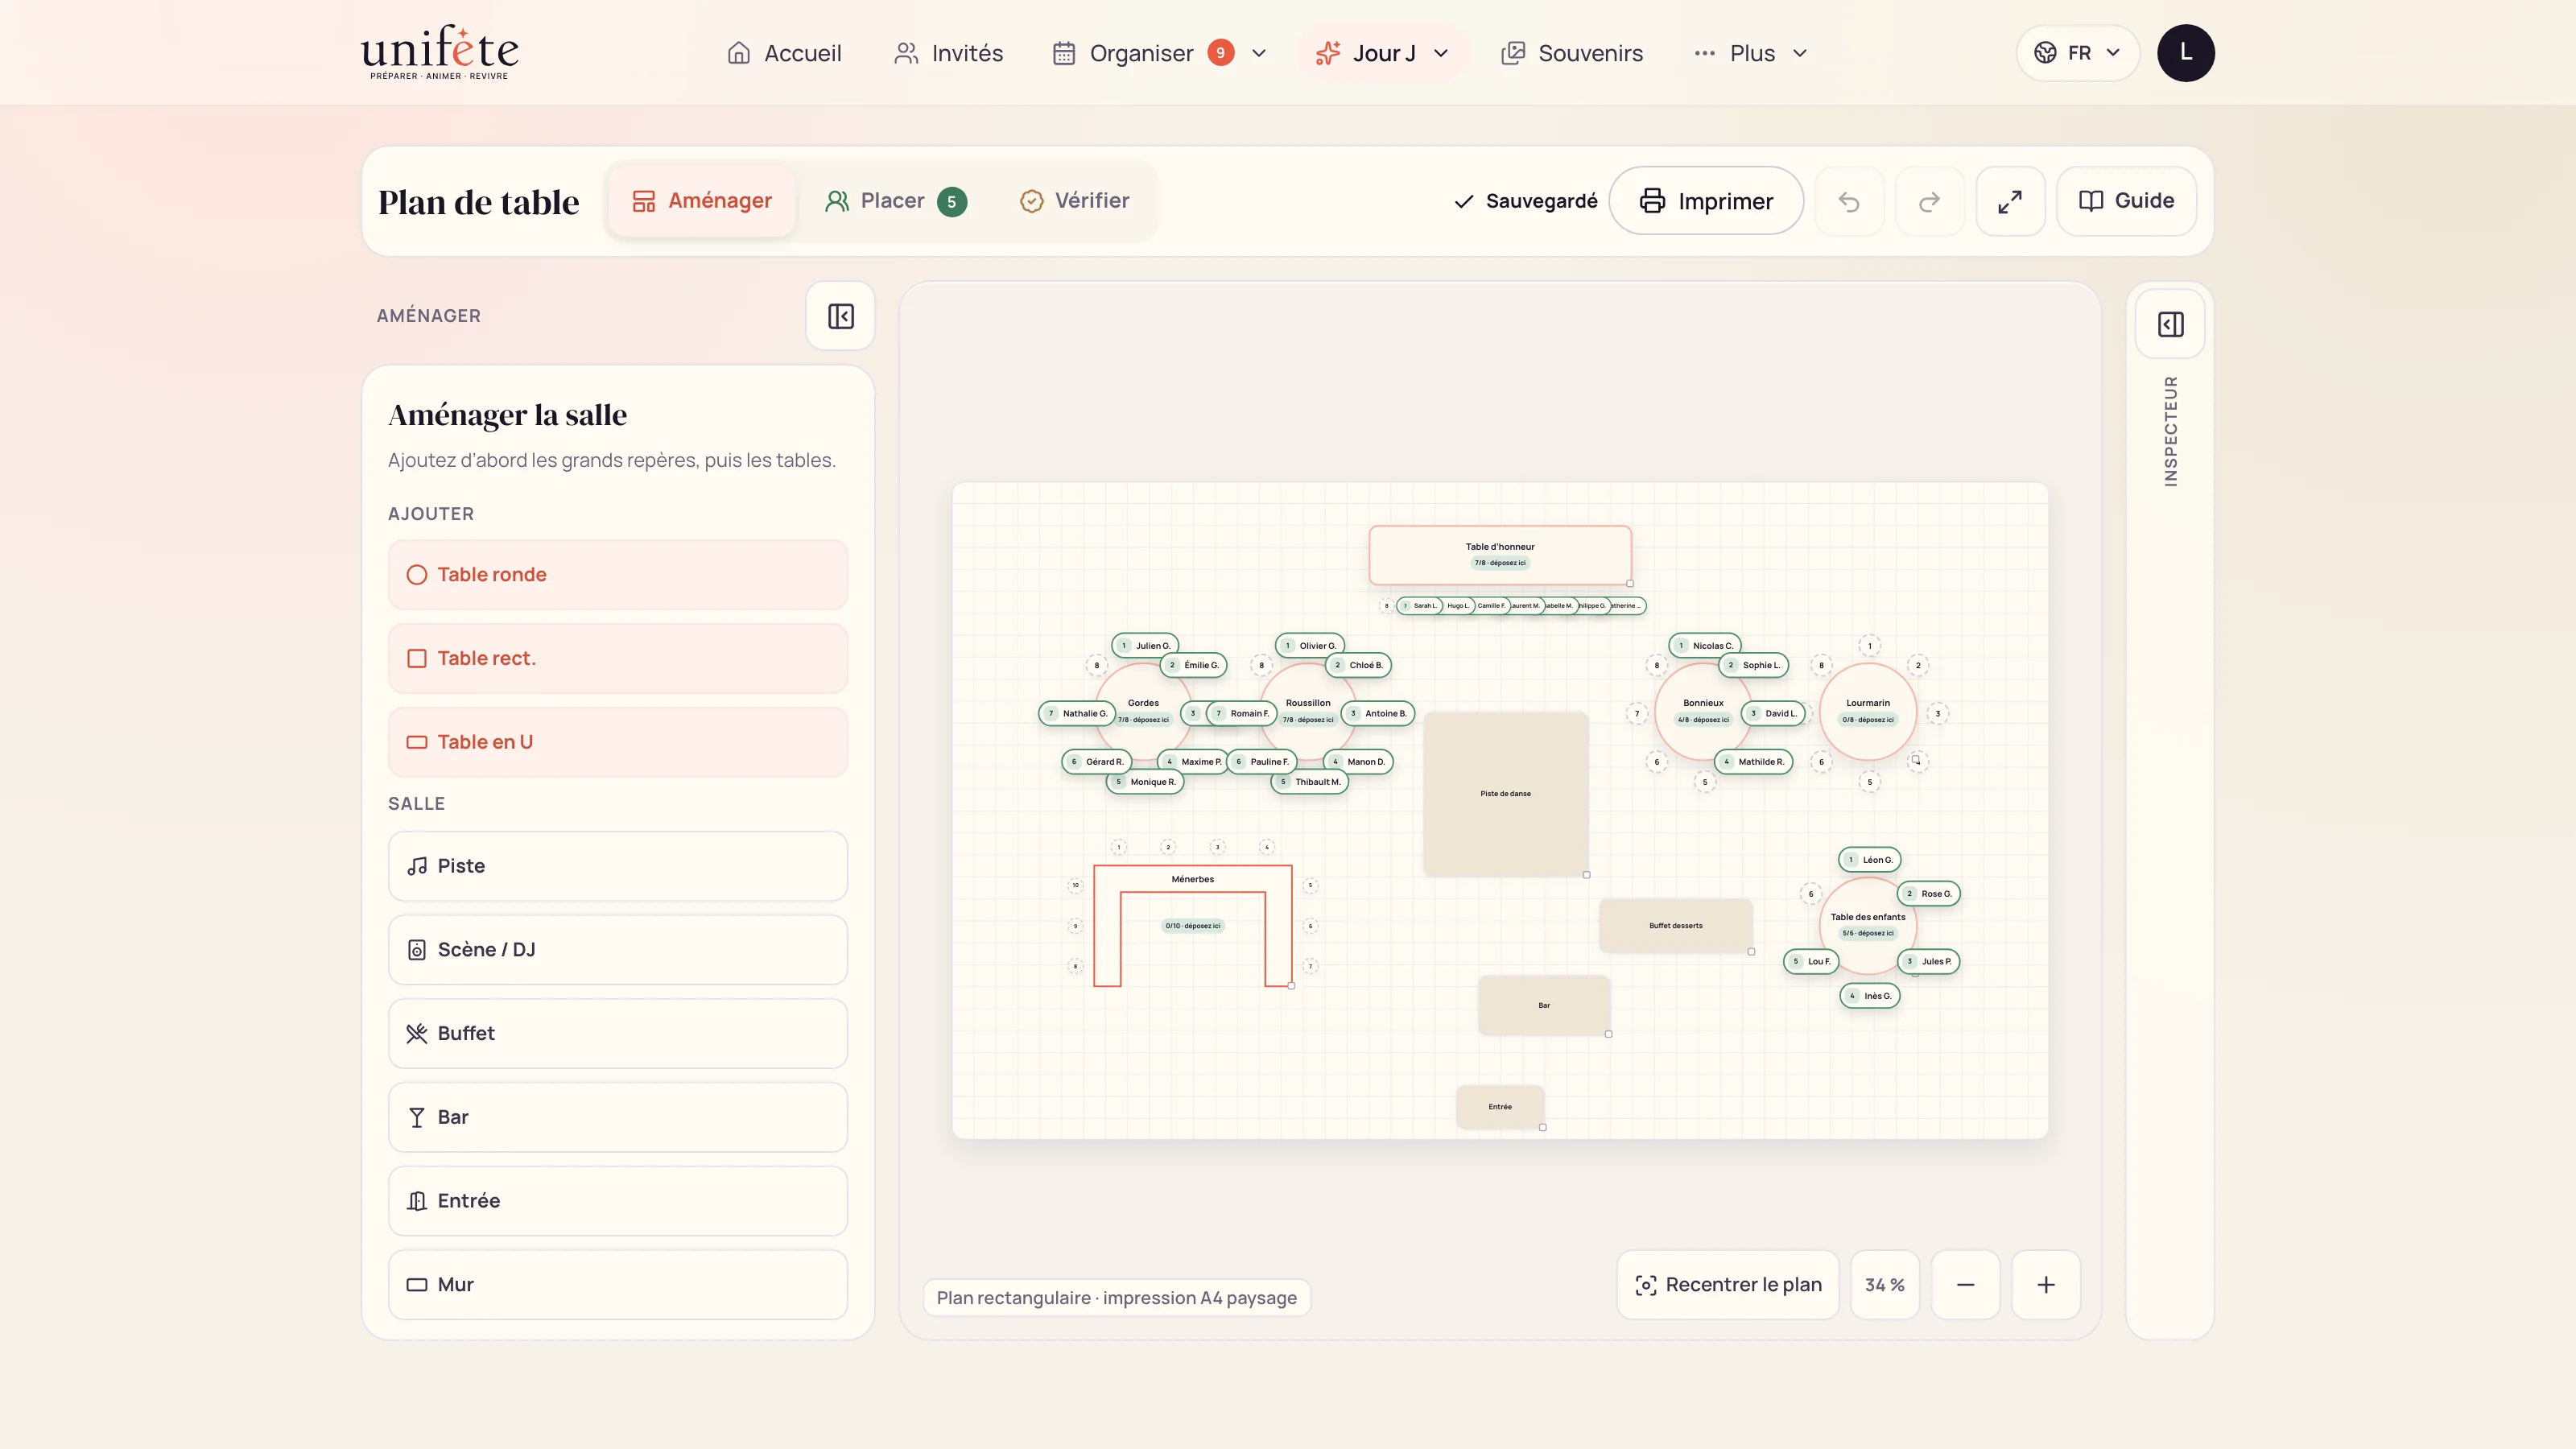Viewport: 2576px width, 1449px height.
Task: Open the Guide
Action: tap(2126, 201)
